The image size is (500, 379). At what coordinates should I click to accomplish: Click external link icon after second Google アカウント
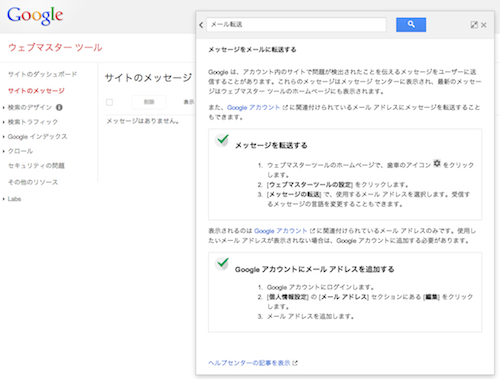[312, 231]
